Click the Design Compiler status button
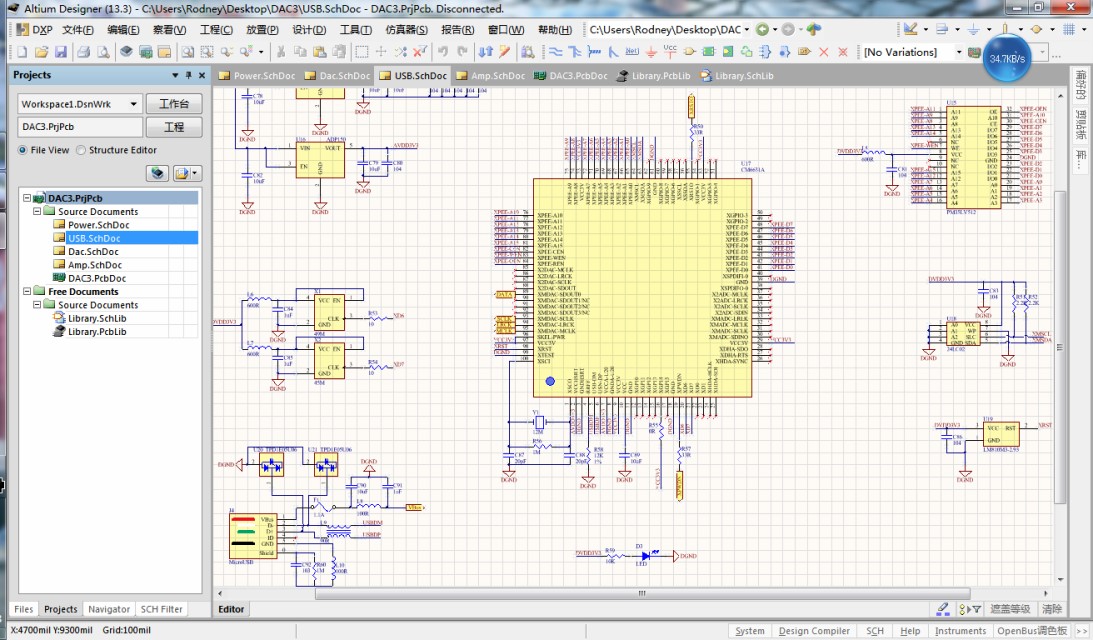The width and height of the screenshot is (1093, 640). (814, 630)
